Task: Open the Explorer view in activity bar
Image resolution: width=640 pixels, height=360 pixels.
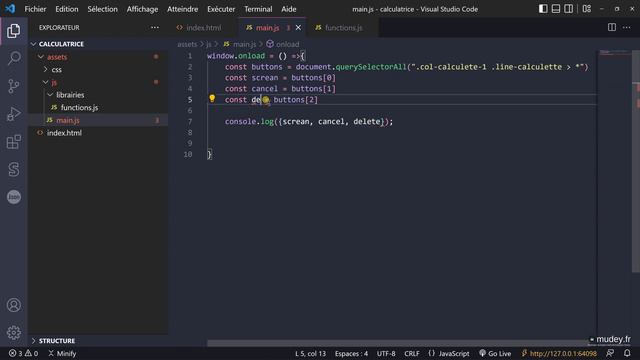Action: point(13,31)
